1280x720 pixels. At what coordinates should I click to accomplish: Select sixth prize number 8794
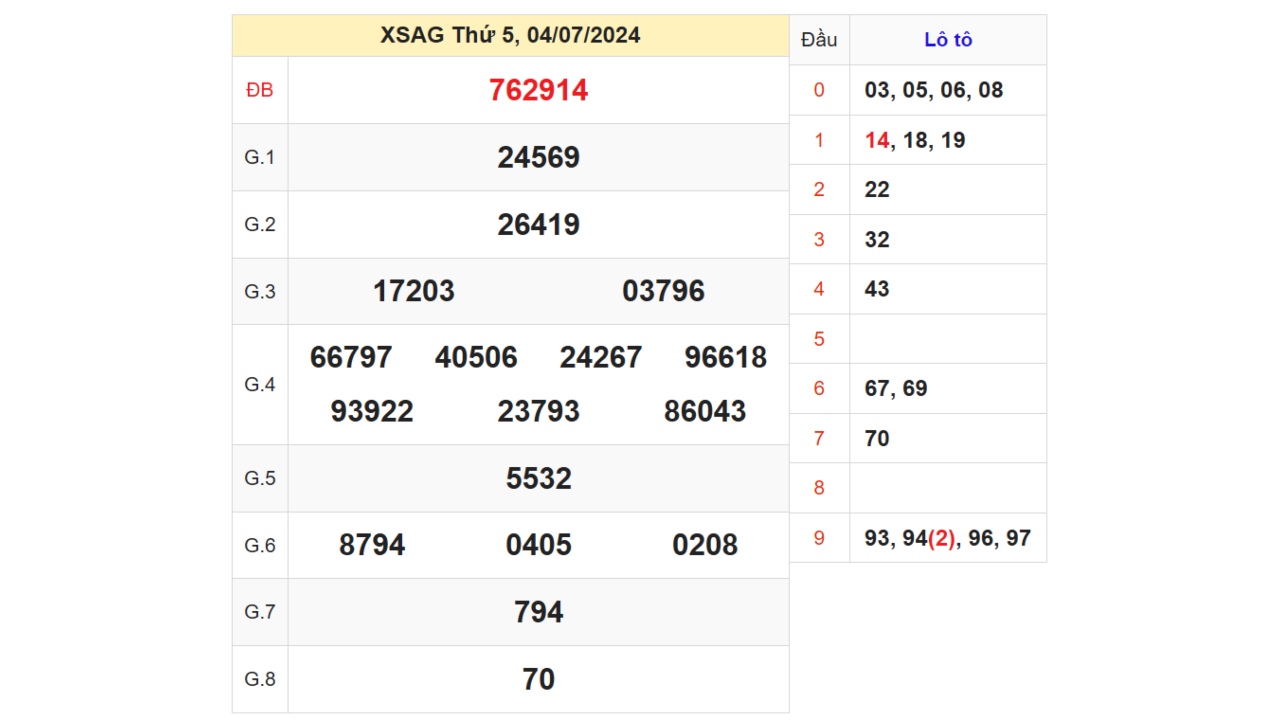[372, 545]
